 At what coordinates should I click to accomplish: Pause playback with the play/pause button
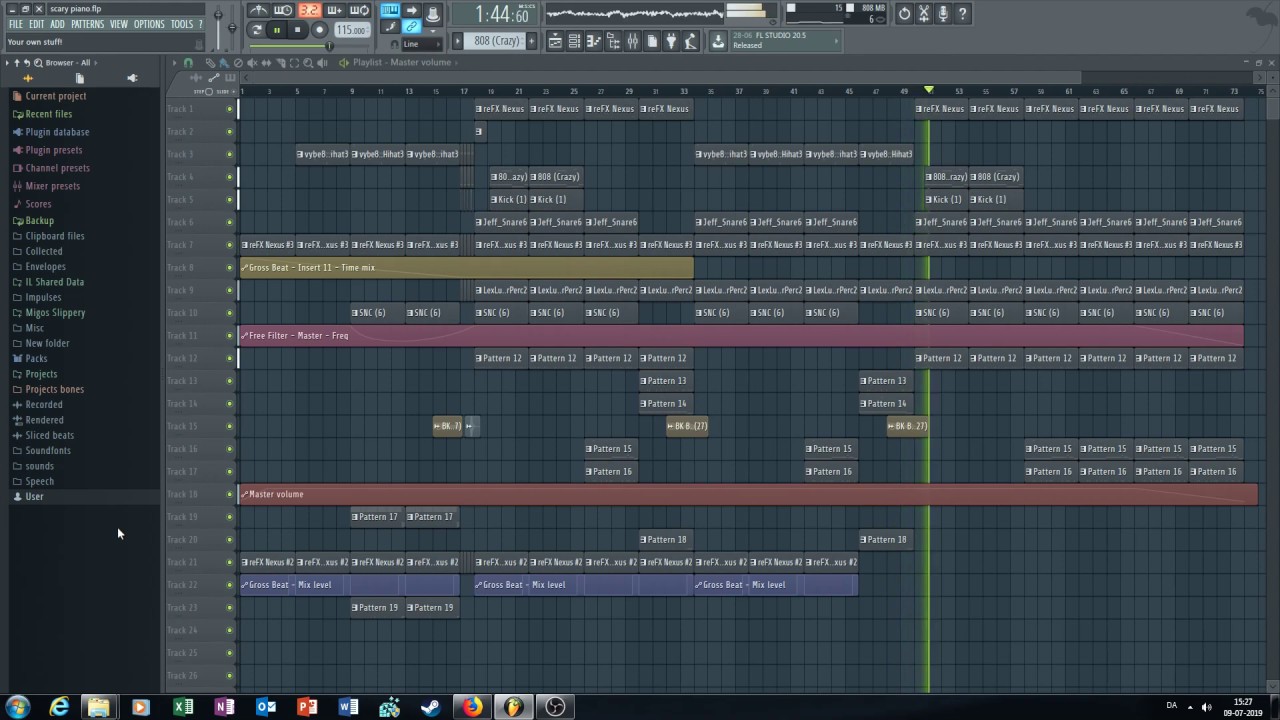277,30
